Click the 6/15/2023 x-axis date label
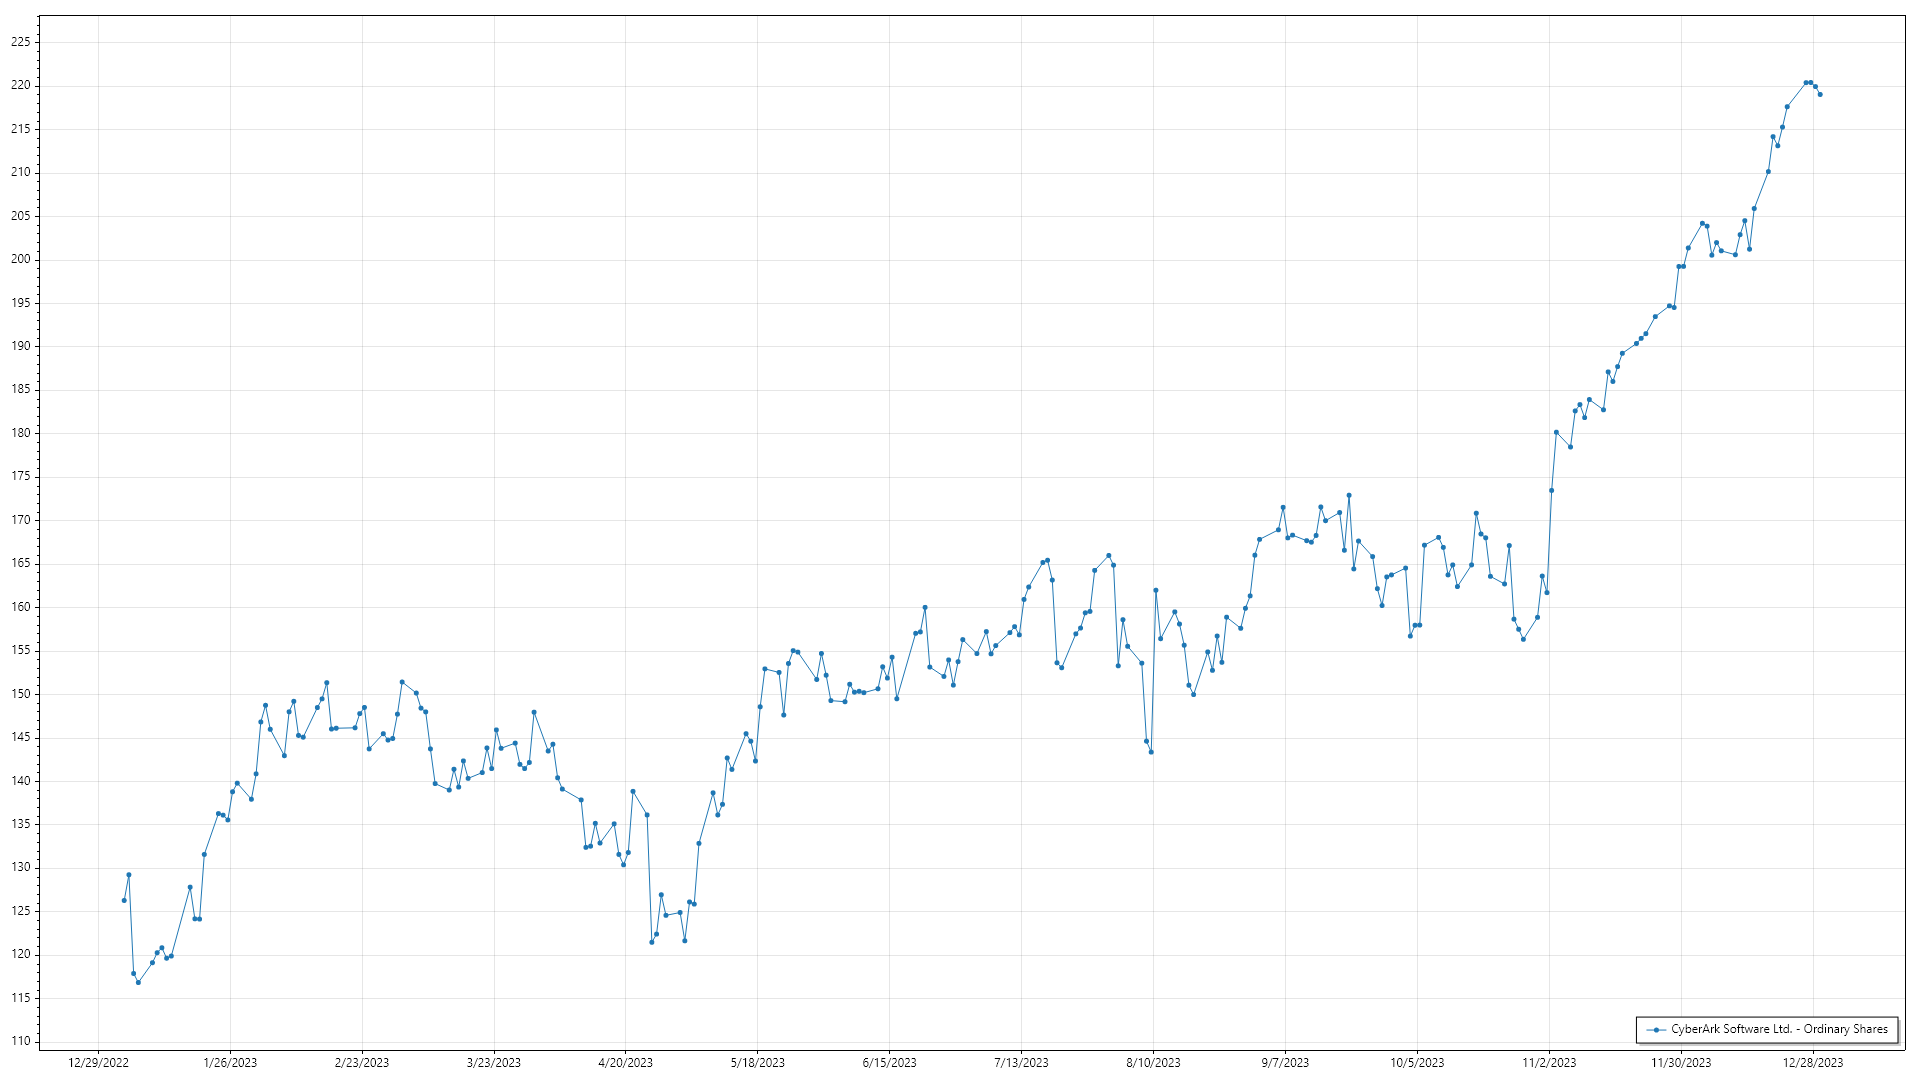 (x=889, y=1062)
